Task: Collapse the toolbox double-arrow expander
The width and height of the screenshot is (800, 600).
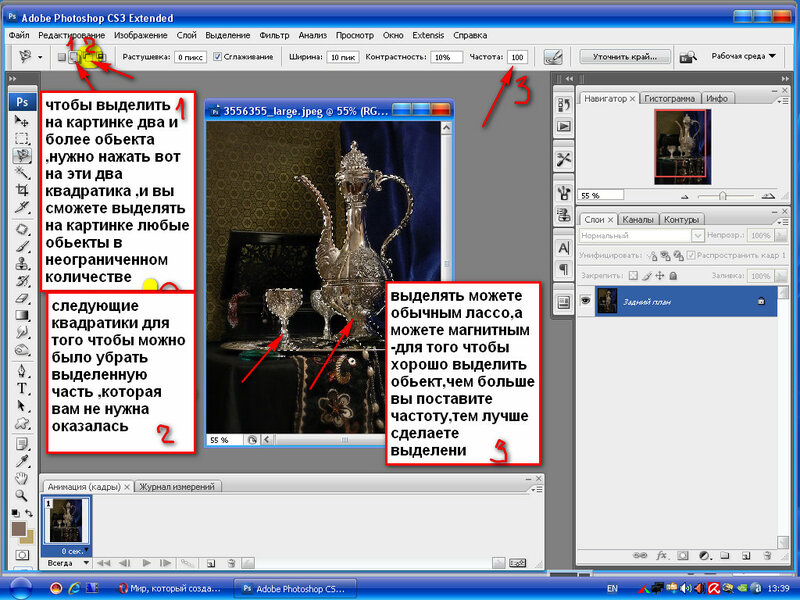Action: 12,79
